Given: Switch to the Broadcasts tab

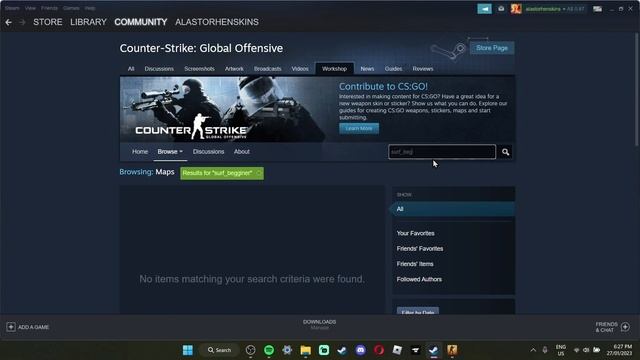Looking at the screenshot, I should [268, 69].
